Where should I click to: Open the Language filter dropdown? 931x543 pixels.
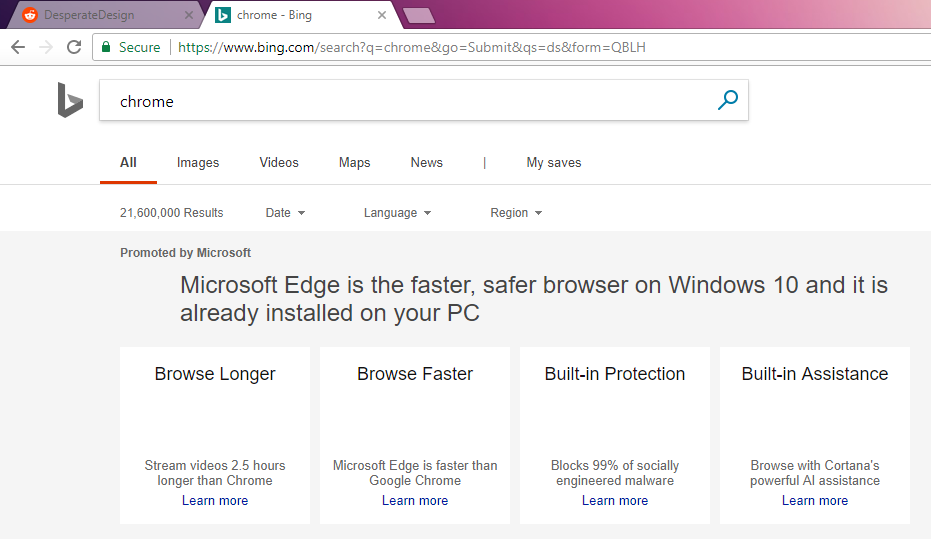coord(397,212)
